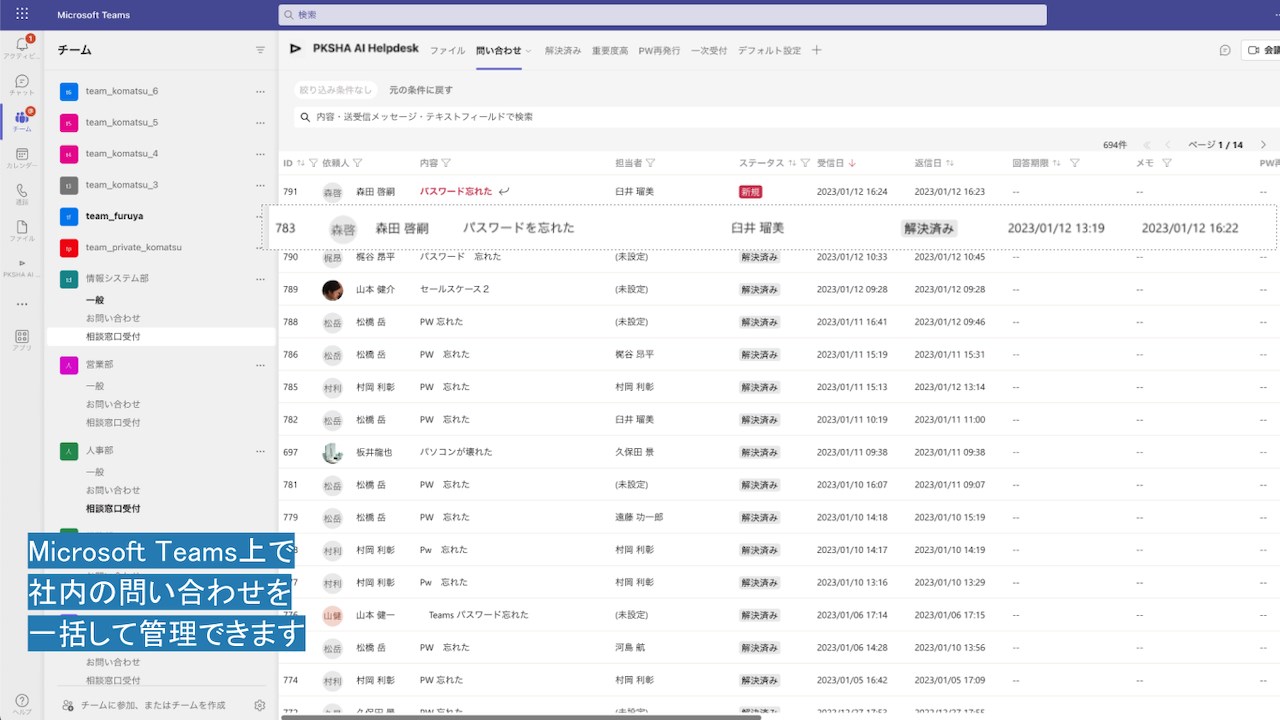Image resolution: width=1280 pixels, height=720 pixels.
Task: Click 元の条件に戻す button
Action: (x=421, y=90)
